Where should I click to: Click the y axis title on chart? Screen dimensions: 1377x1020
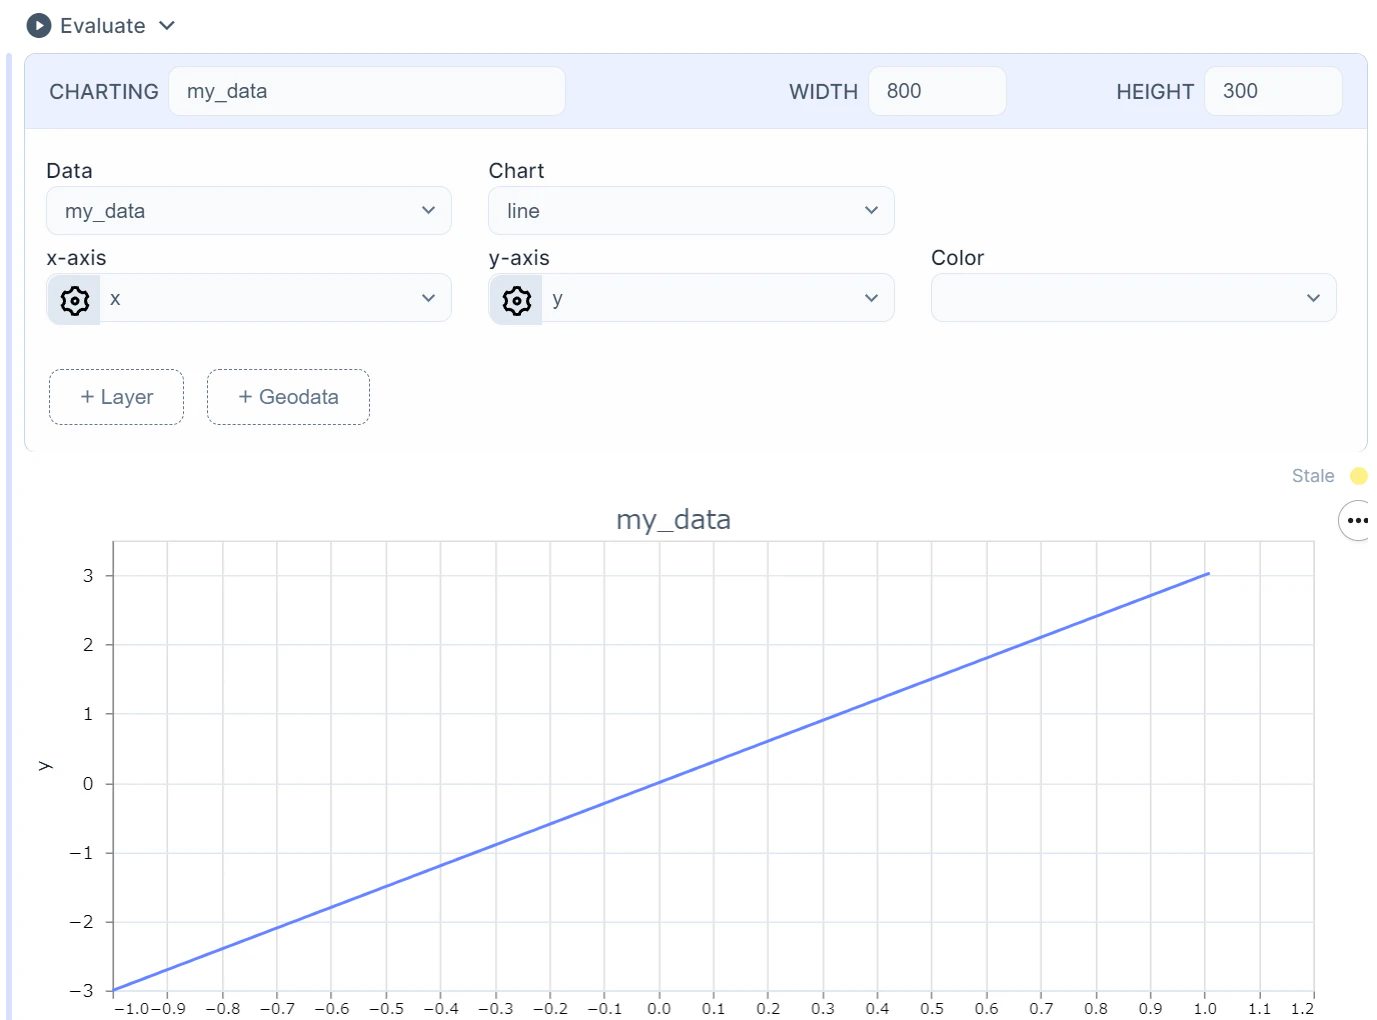(45, 766)
